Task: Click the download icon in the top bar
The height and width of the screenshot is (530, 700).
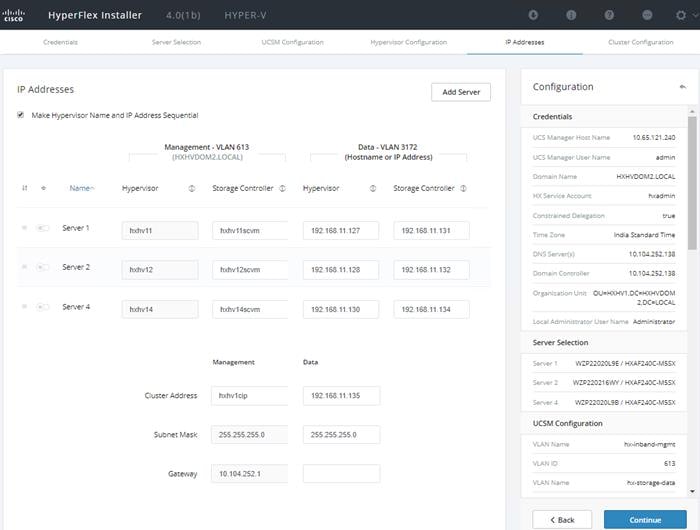Action: (x=533, y=15)
